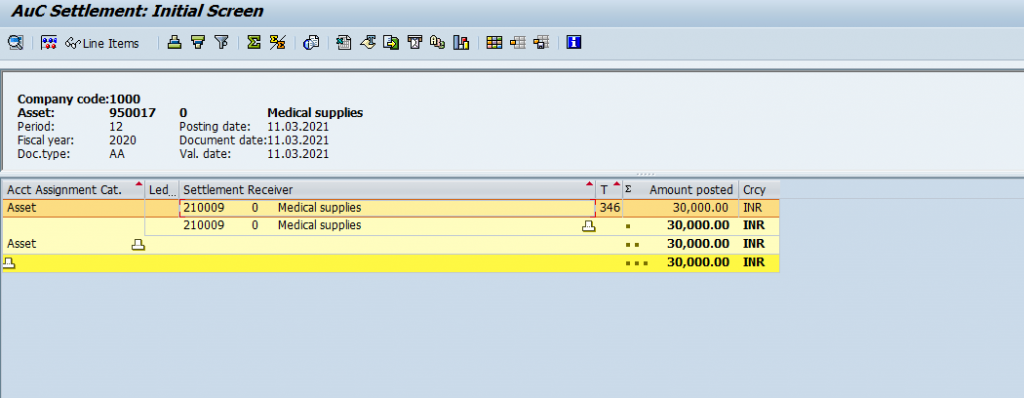Click the blue information icon
Screen dimensions: 1024x398
point(574,43)
